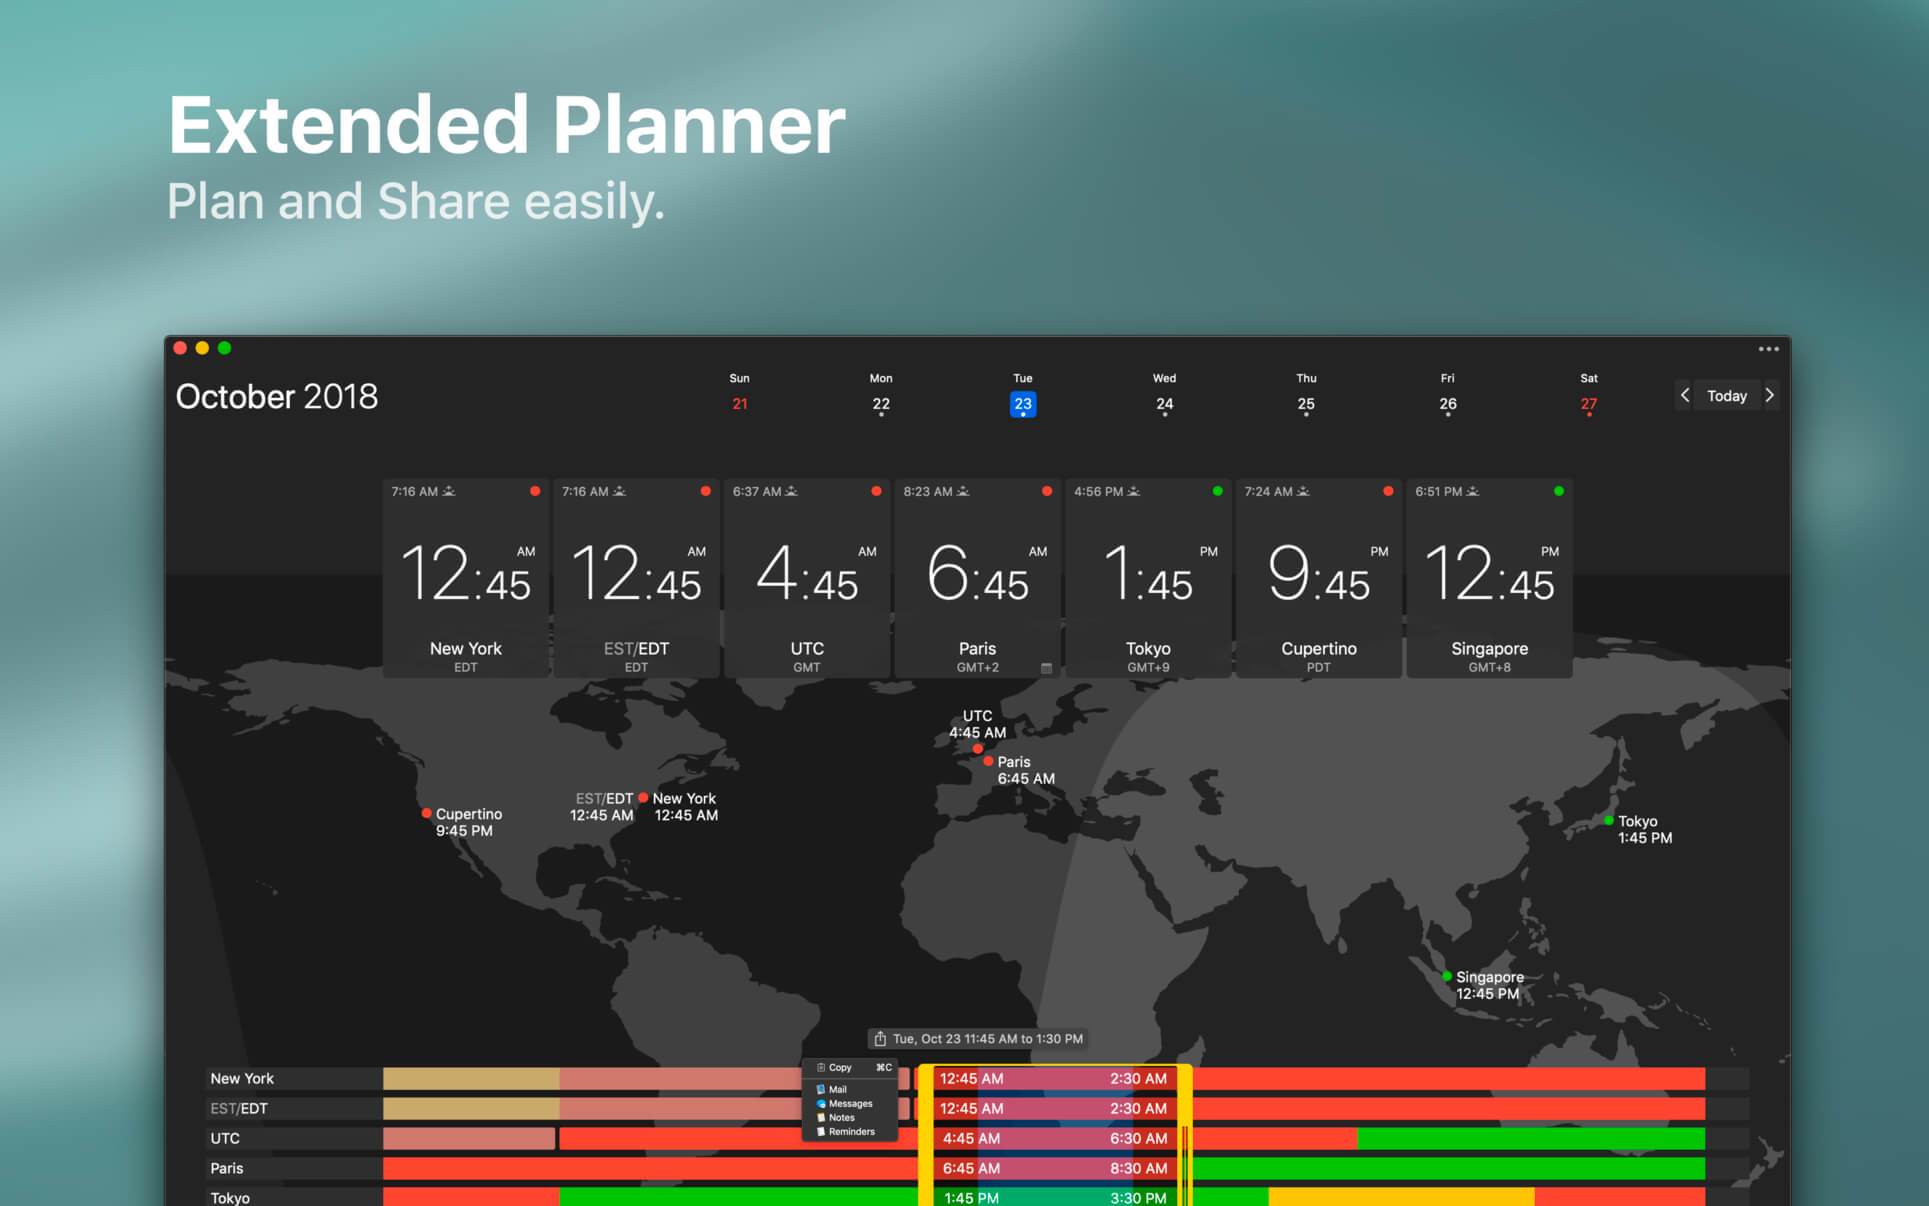Select Wednesday 24 in the week strip
Viewport: 1929px width, 1206px height.
point(1164,404)
